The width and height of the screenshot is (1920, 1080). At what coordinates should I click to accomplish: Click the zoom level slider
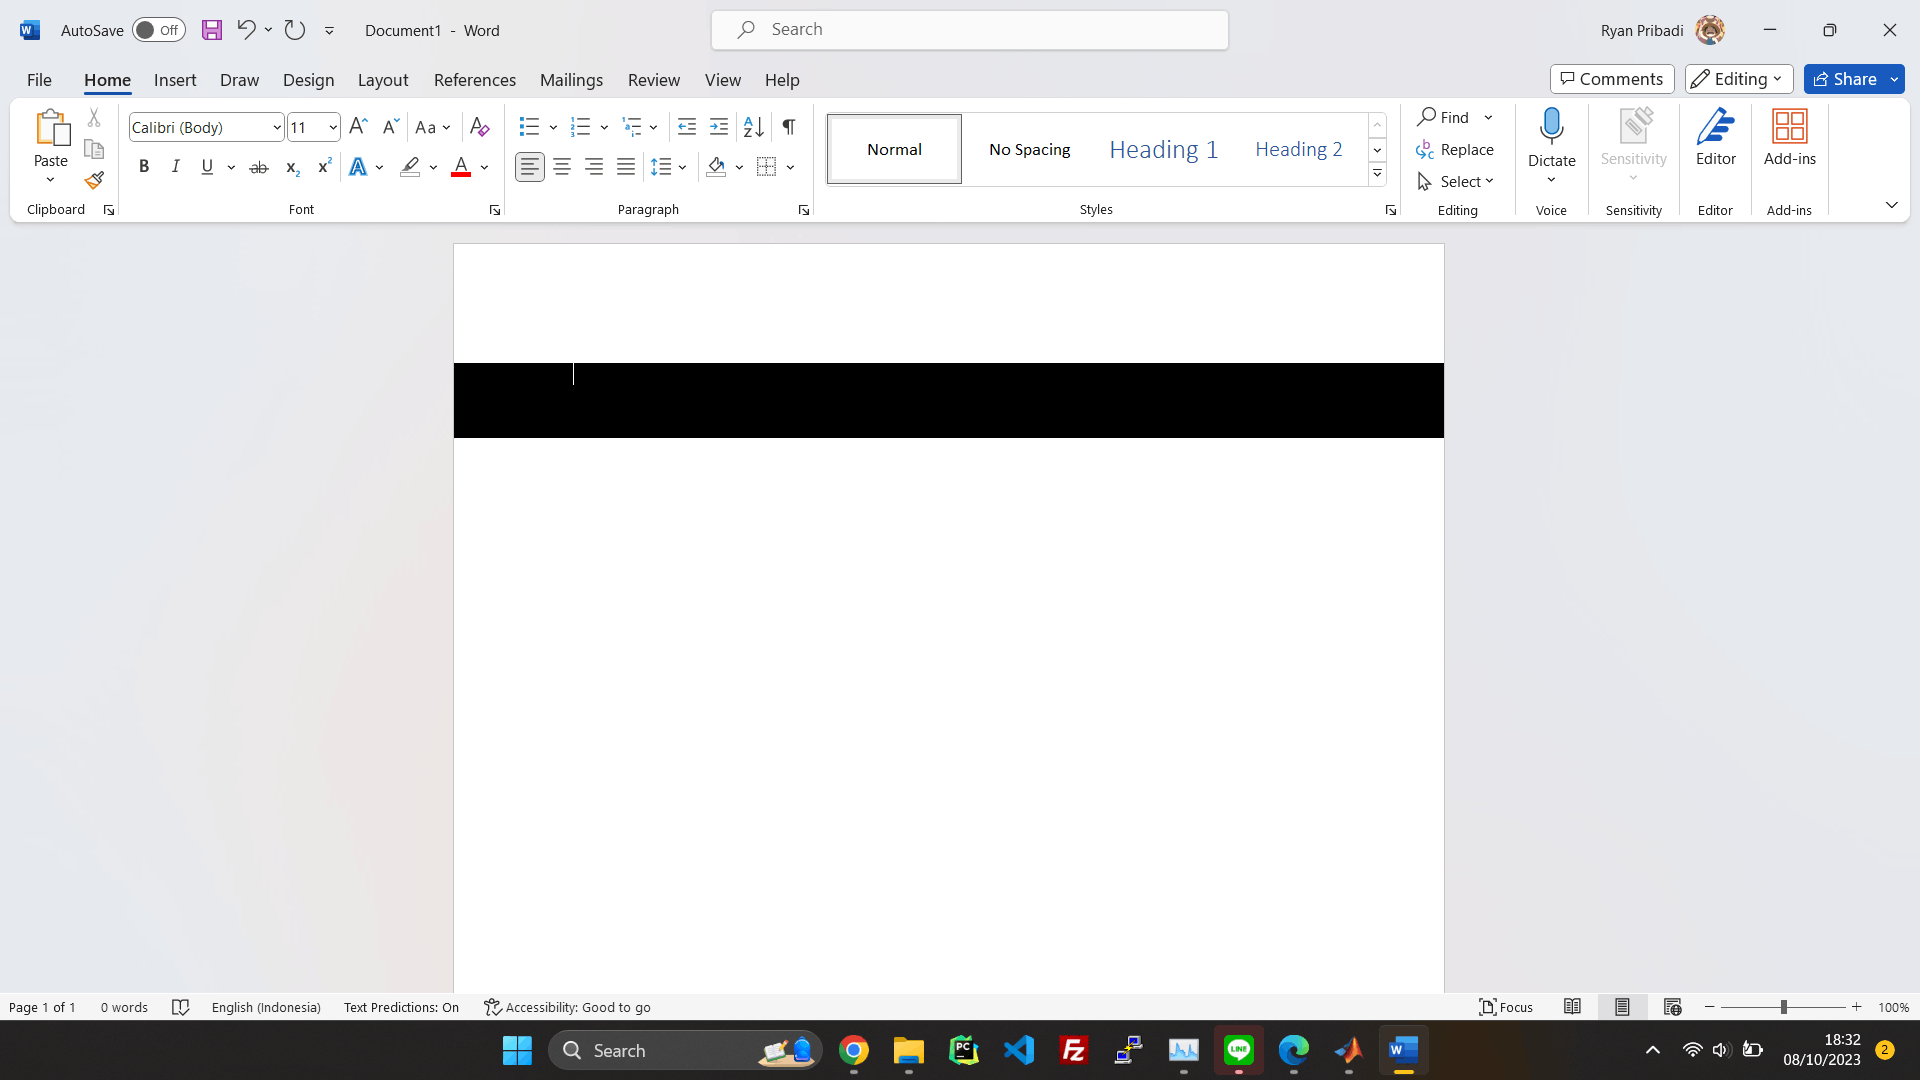pos(1783,1007)
